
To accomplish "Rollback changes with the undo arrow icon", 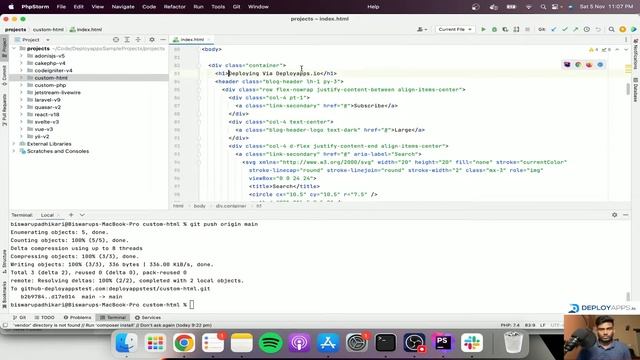I will [x=598, y=29].
